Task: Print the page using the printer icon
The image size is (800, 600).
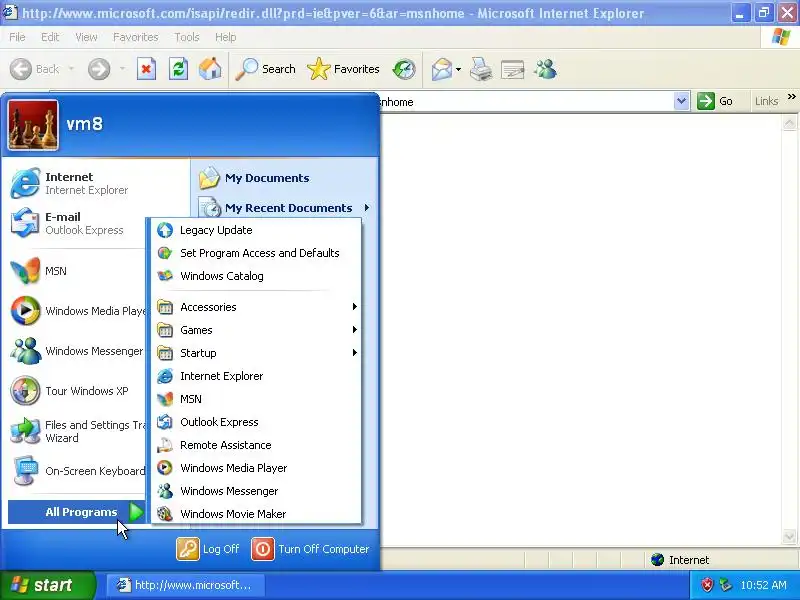Action: point(481,69)
